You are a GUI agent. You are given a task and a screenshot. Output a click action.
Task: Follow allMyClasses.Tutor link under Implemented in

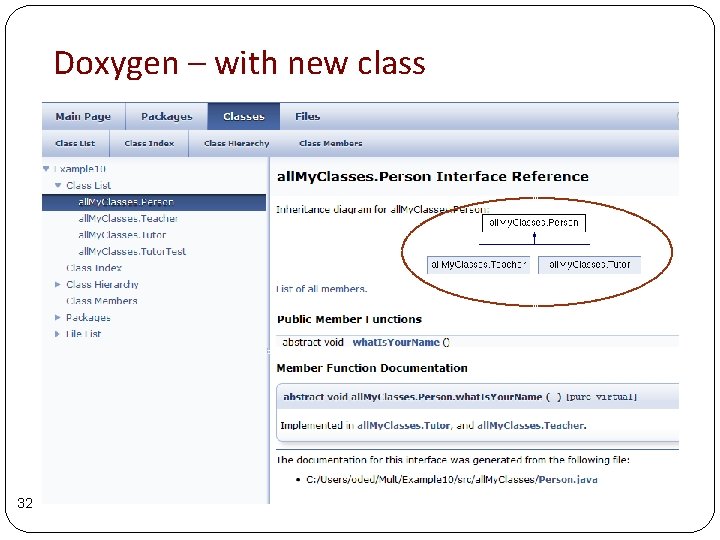click(404, 425)
